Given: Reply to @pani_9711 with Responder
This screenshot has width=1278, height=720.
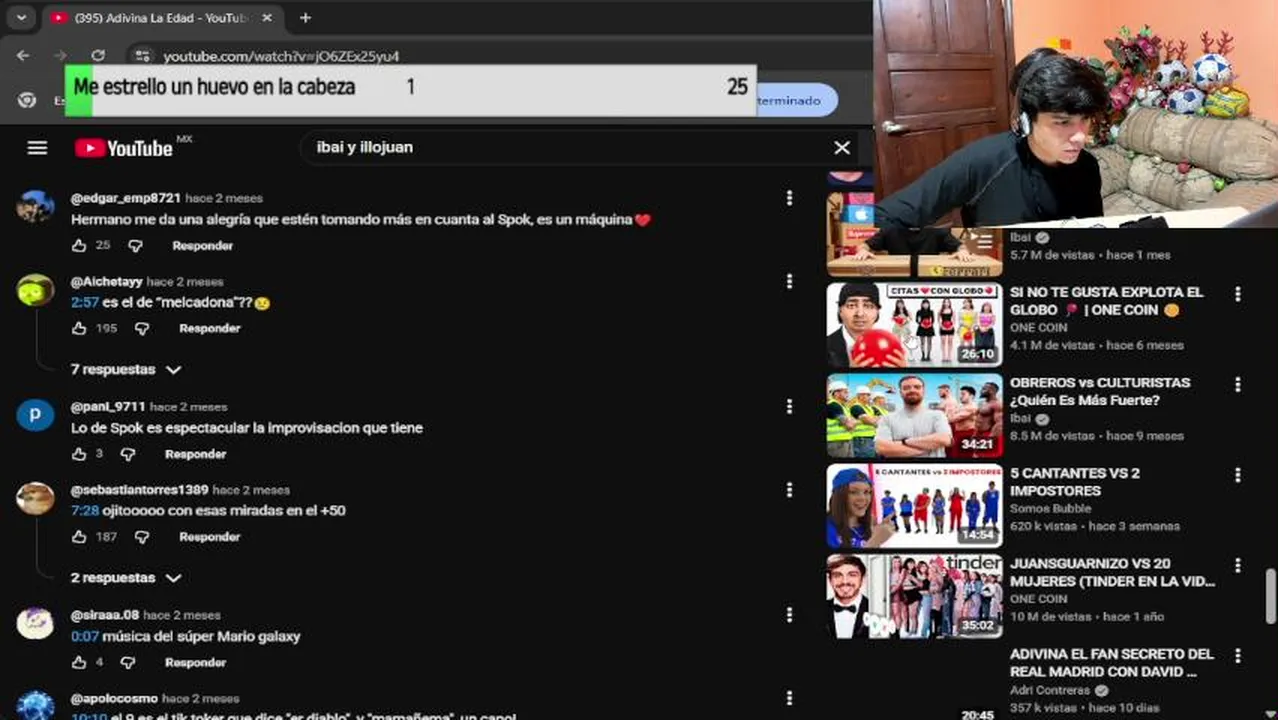Looking at the screenshot, I should coord(195,454).
